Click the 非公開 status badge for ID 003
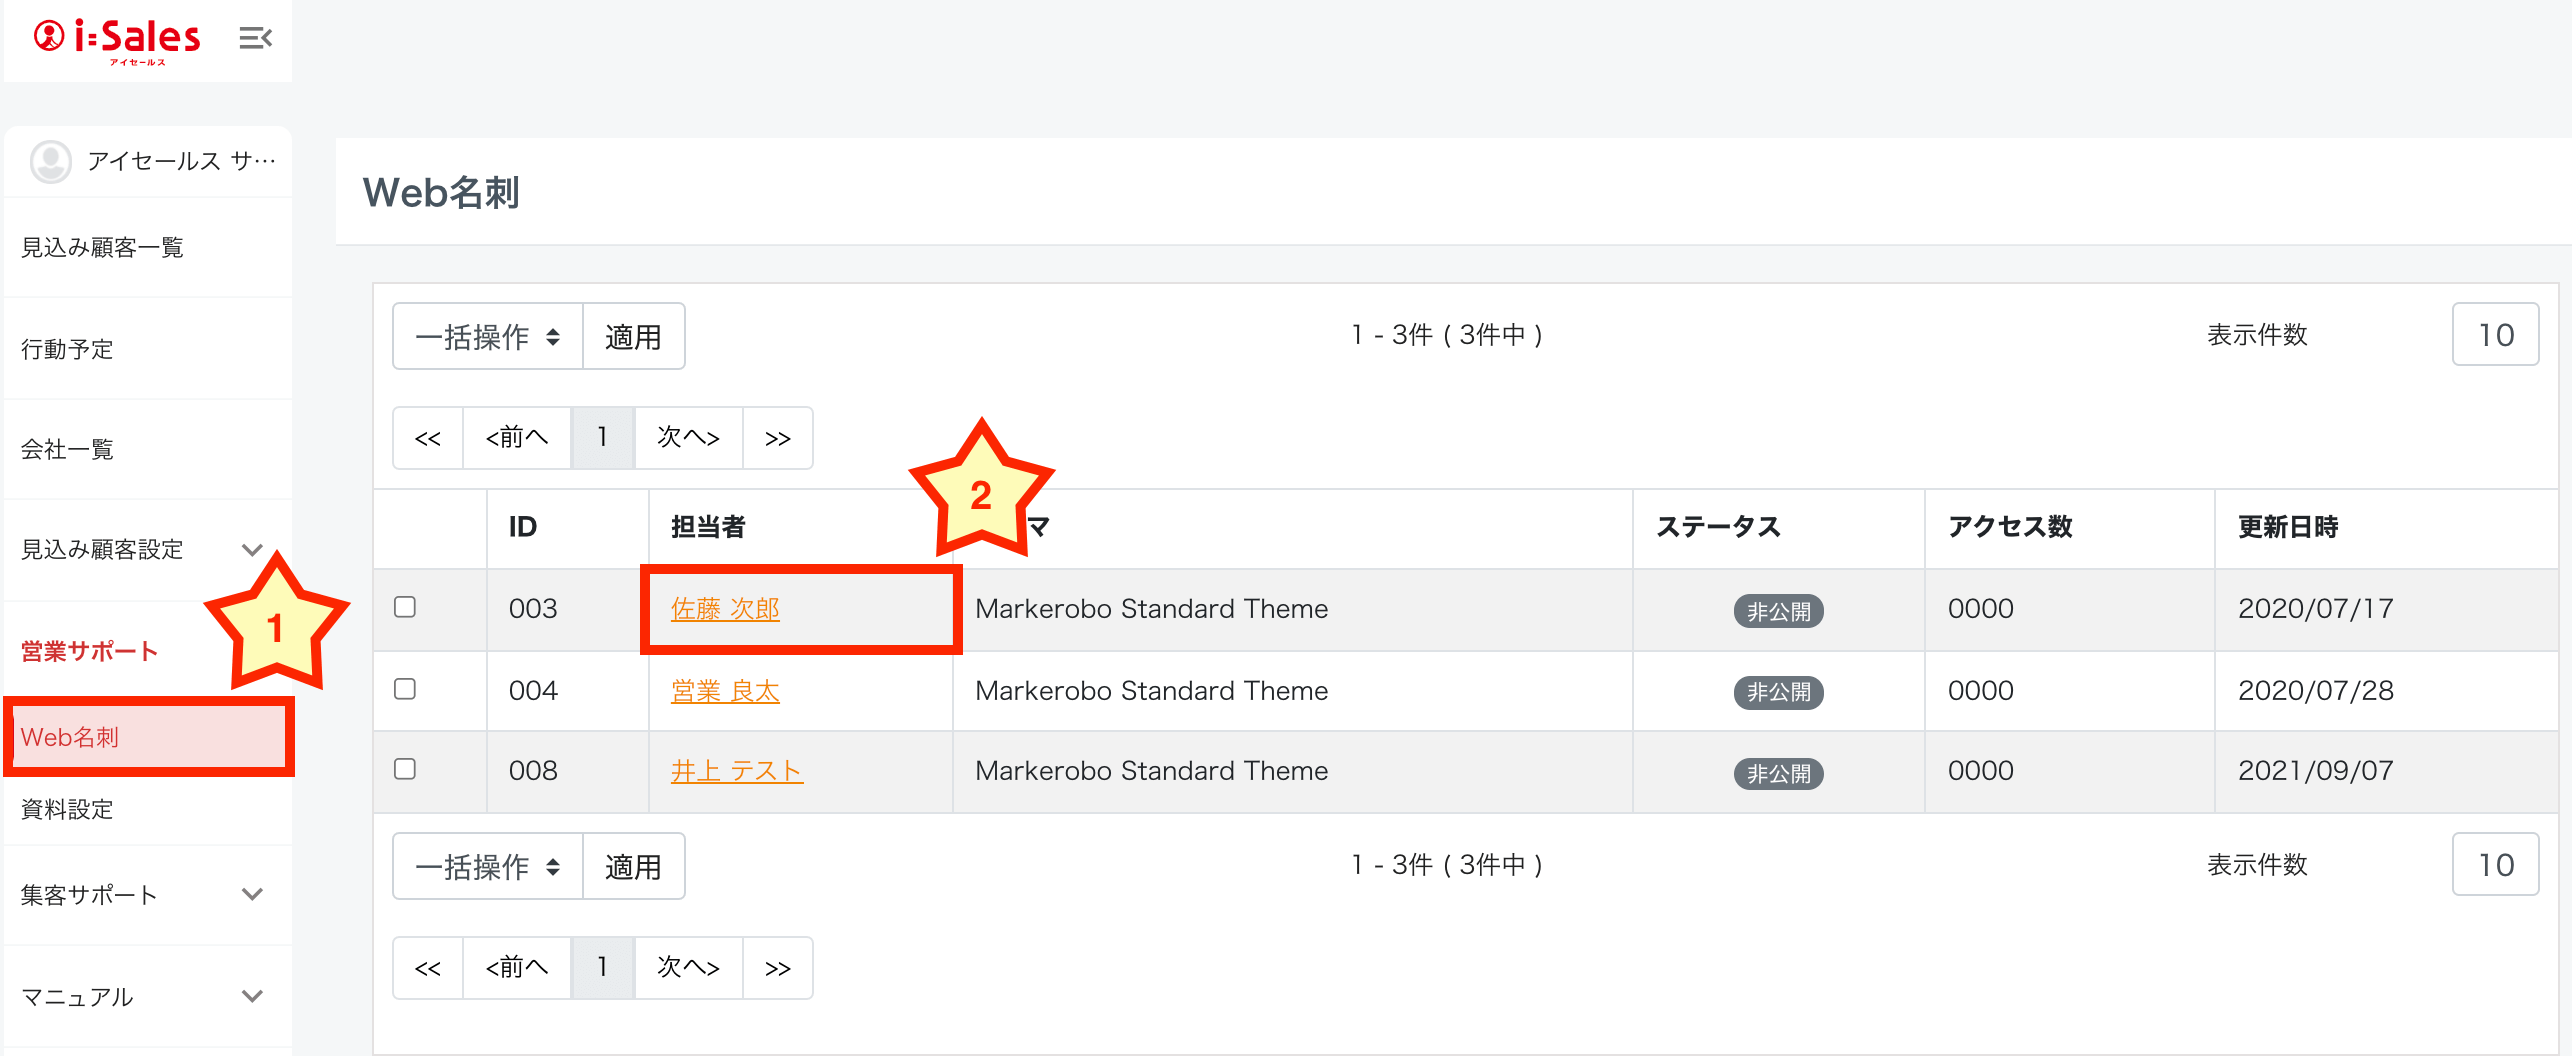Screen dimensions: 2572x1056 pos(1777,611)
